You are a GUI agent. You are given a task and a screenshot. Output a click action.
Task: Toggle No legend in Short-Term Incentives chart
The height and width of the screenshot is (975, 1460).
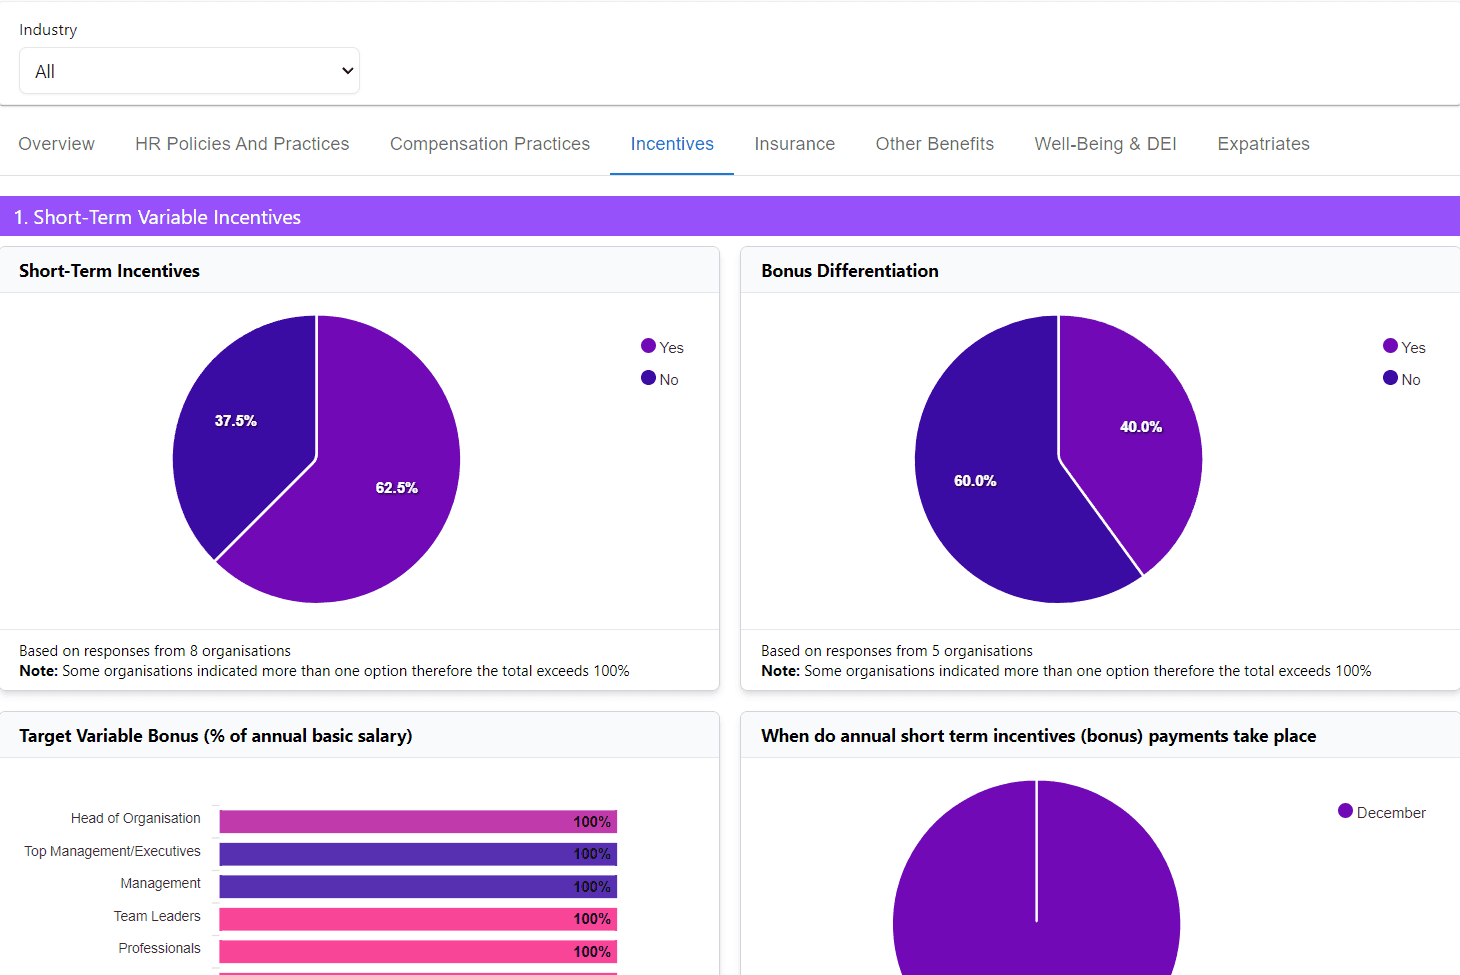click(660, 379)
